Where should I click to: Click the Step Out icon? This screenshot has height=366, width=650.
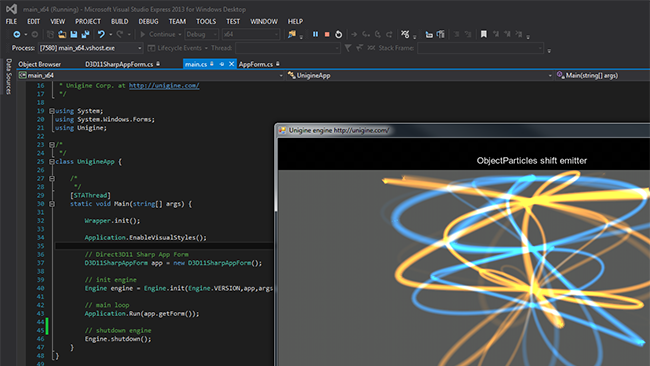(x=389, y=34)
